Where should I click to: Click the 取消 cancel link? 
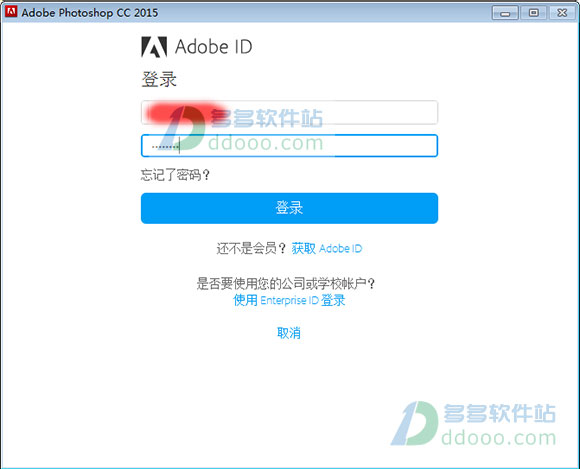(289, 333)
